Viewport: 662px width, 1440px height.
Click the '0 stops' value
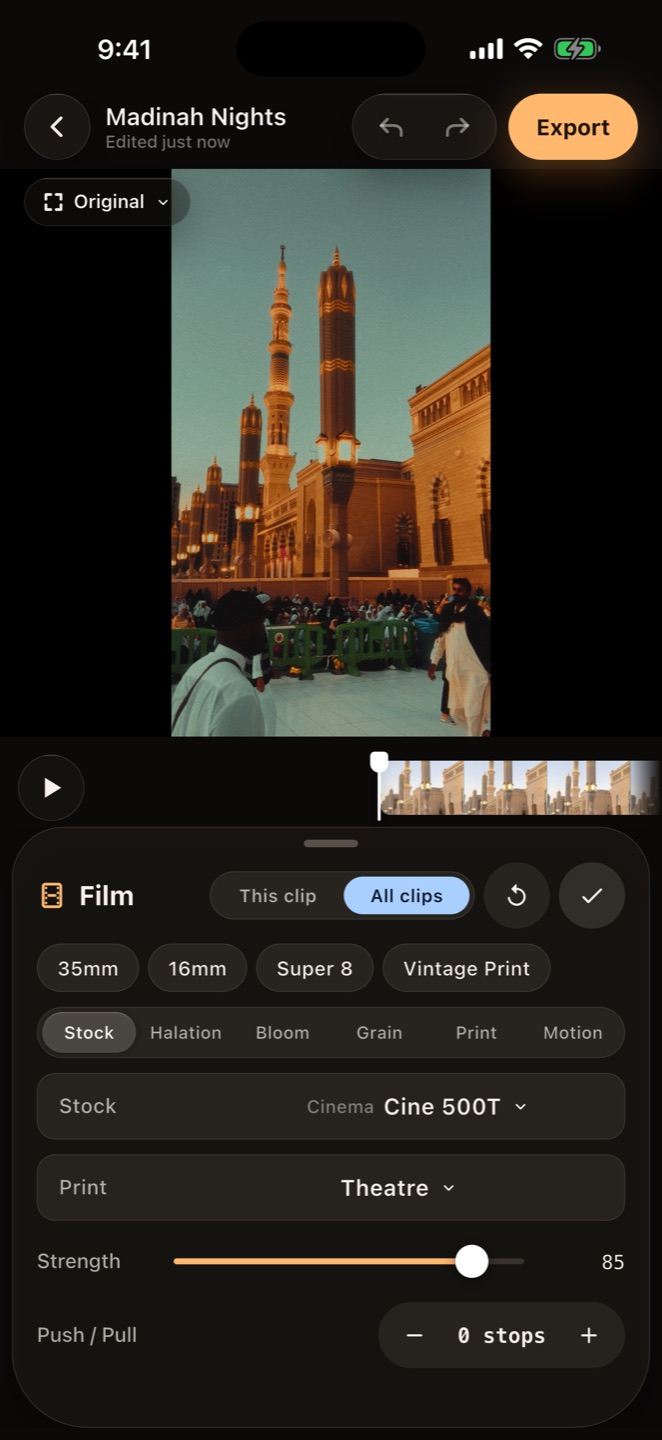tap(501, 1335)
